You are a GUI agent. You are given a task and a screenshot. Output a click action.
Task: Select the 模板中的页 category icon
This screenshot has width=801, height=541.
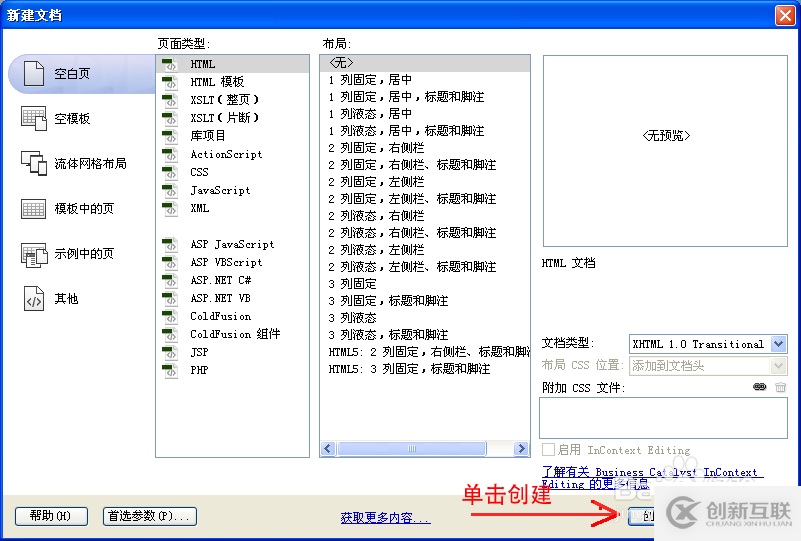click(x=34, y=208)
